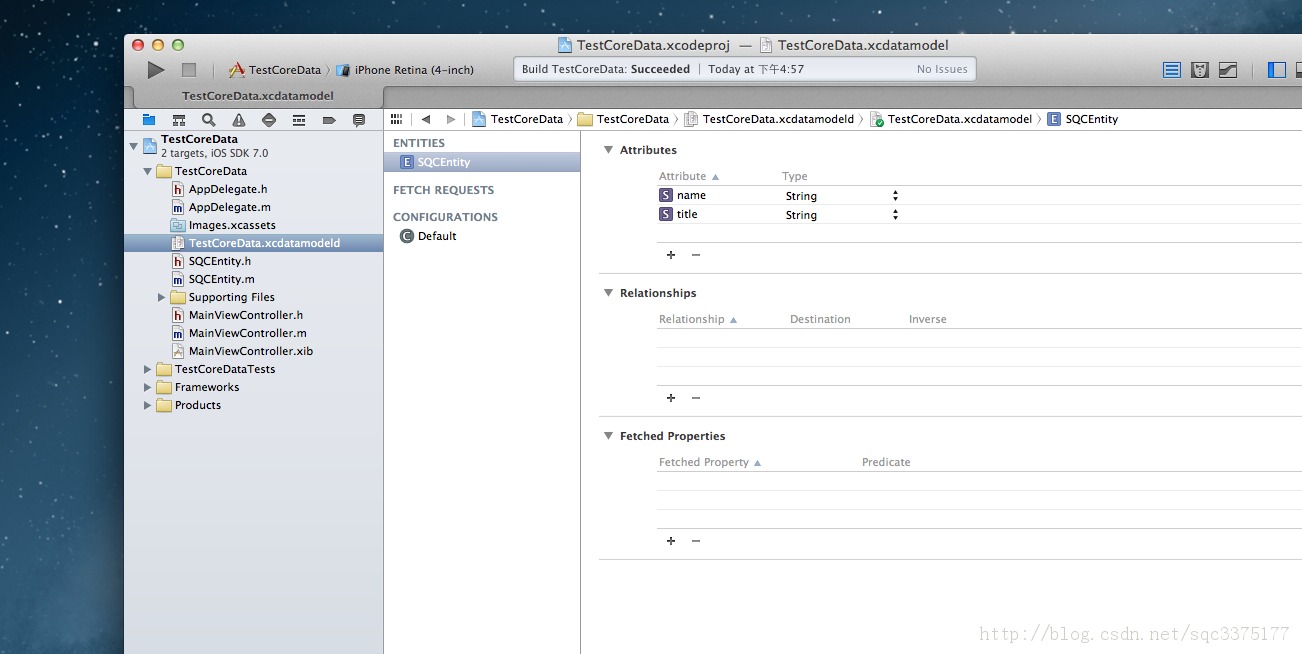1302x654 pixels.
Task: Collapse the TestCoreData project root triangle
Action: [134, 146]
